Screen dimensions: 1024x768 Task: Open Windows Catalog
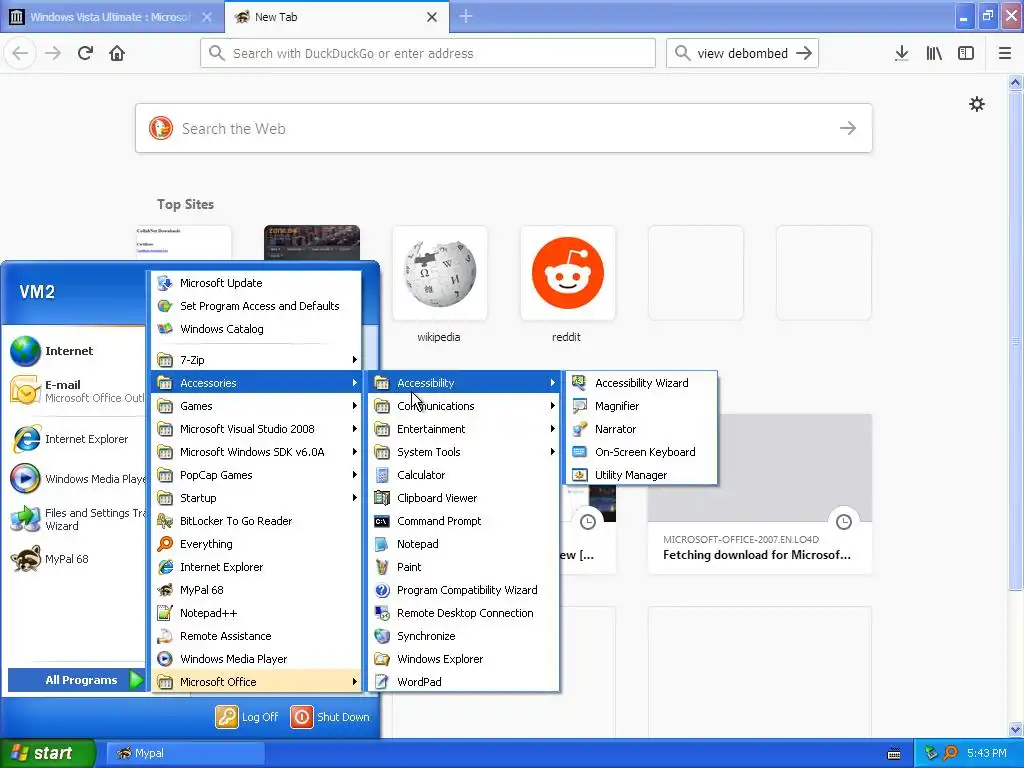pyautogui.click(x=257, y=328)
